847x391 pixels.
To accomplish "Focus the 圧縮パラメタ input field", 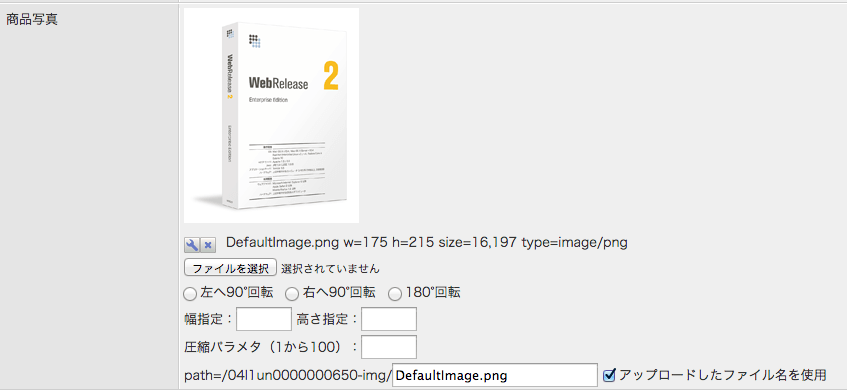I will pos(389,347).
